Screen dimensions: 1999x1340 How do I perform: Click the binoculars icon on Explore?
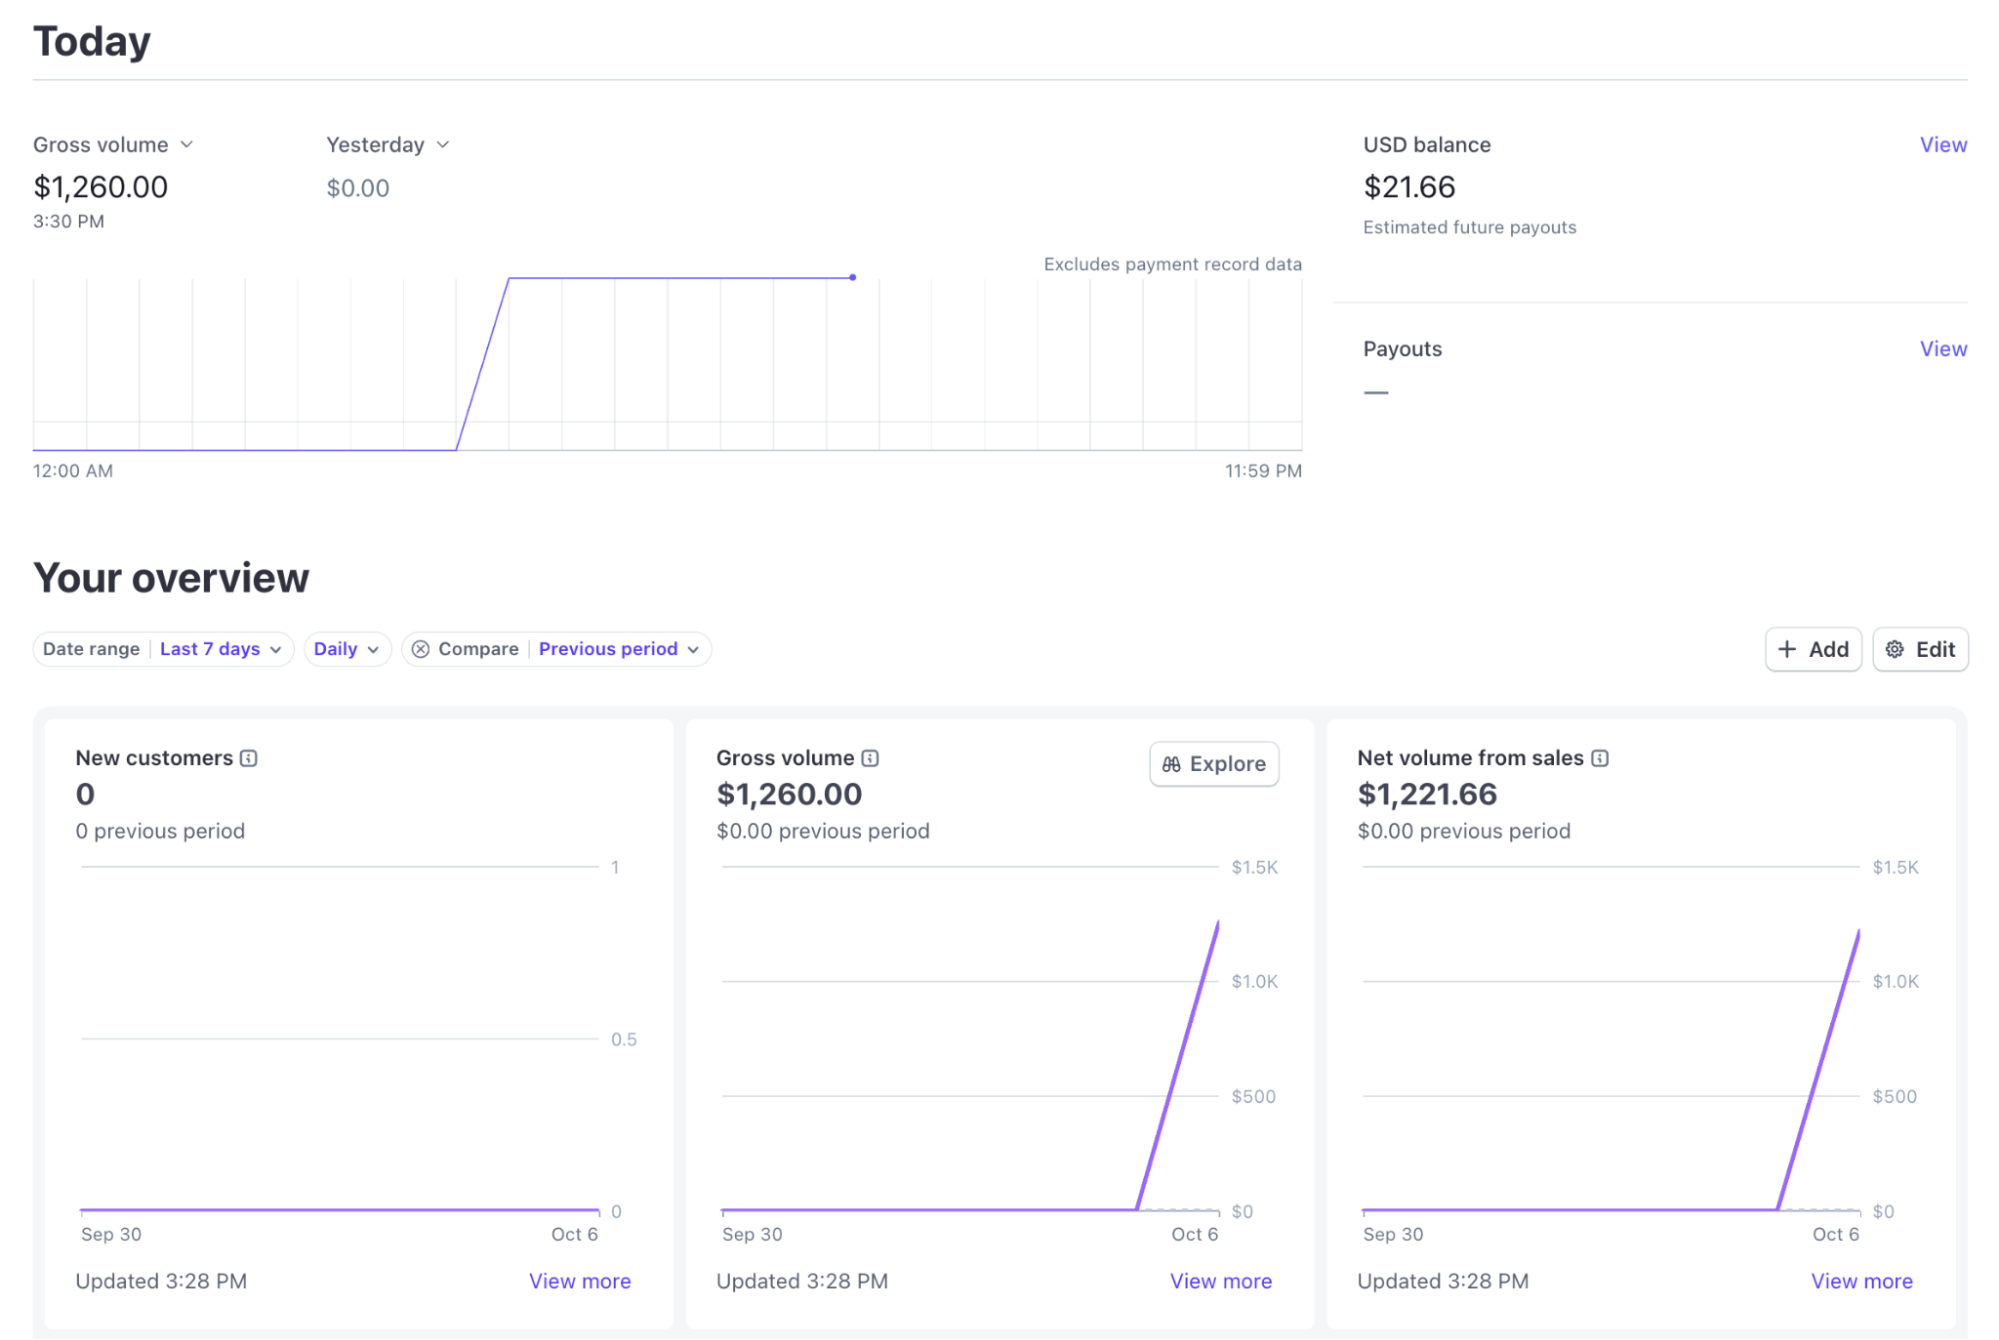1171,764
